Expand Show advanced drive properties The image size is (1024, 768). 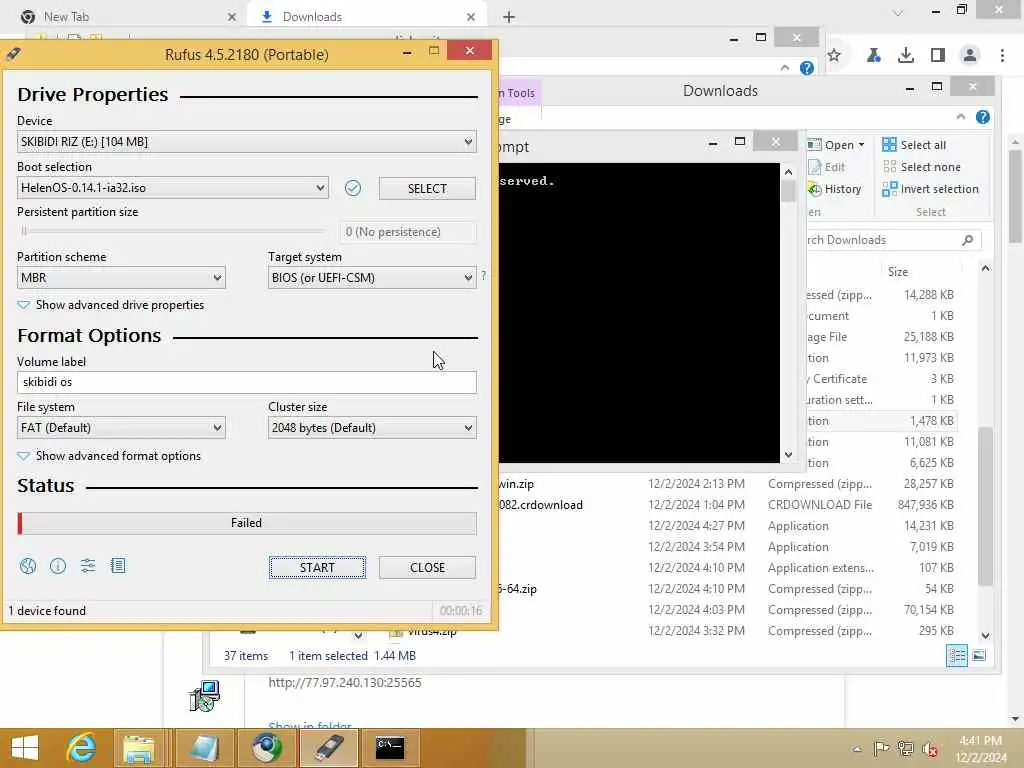click(110, 305)
